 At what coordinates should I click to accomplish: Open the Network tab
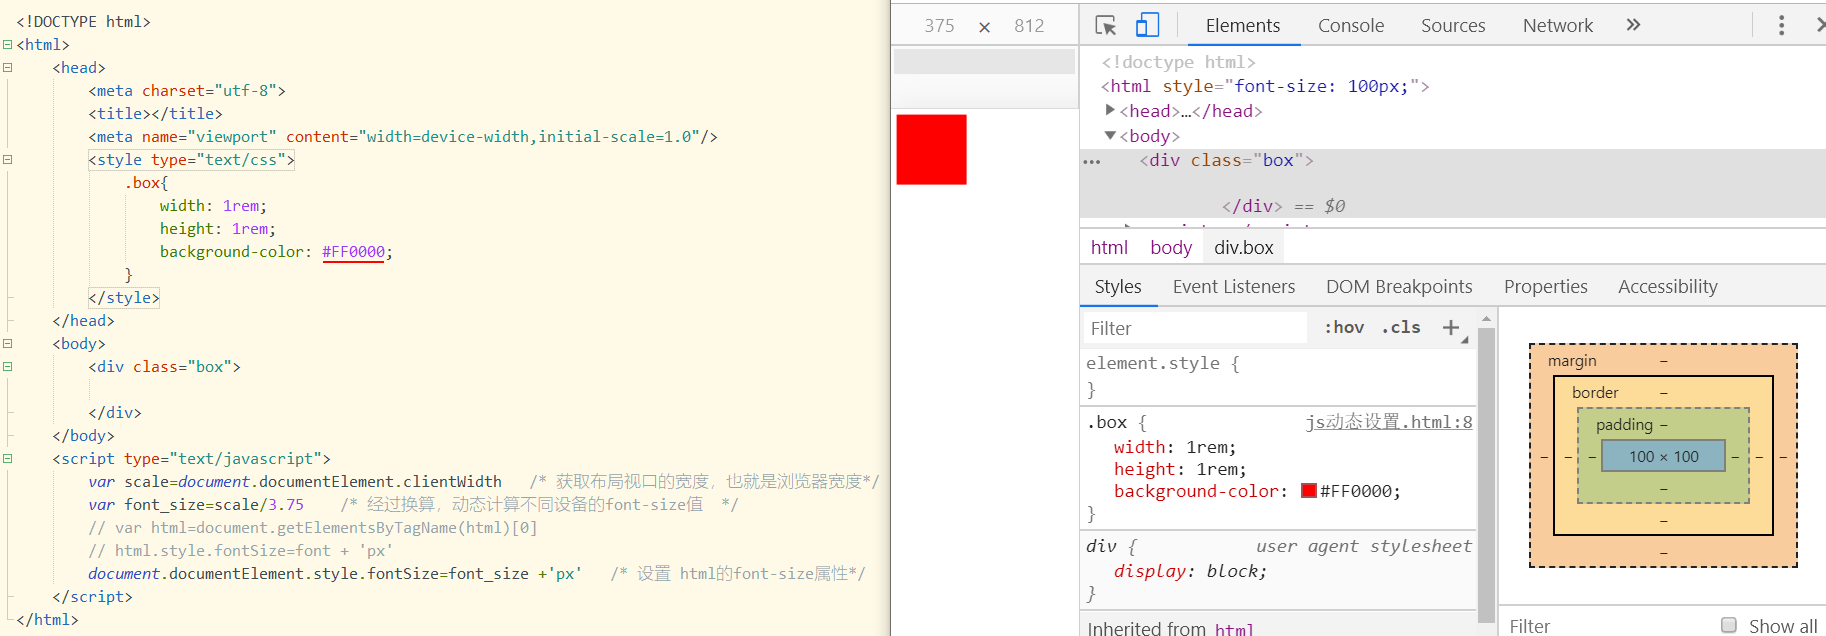click(1558, 25)
